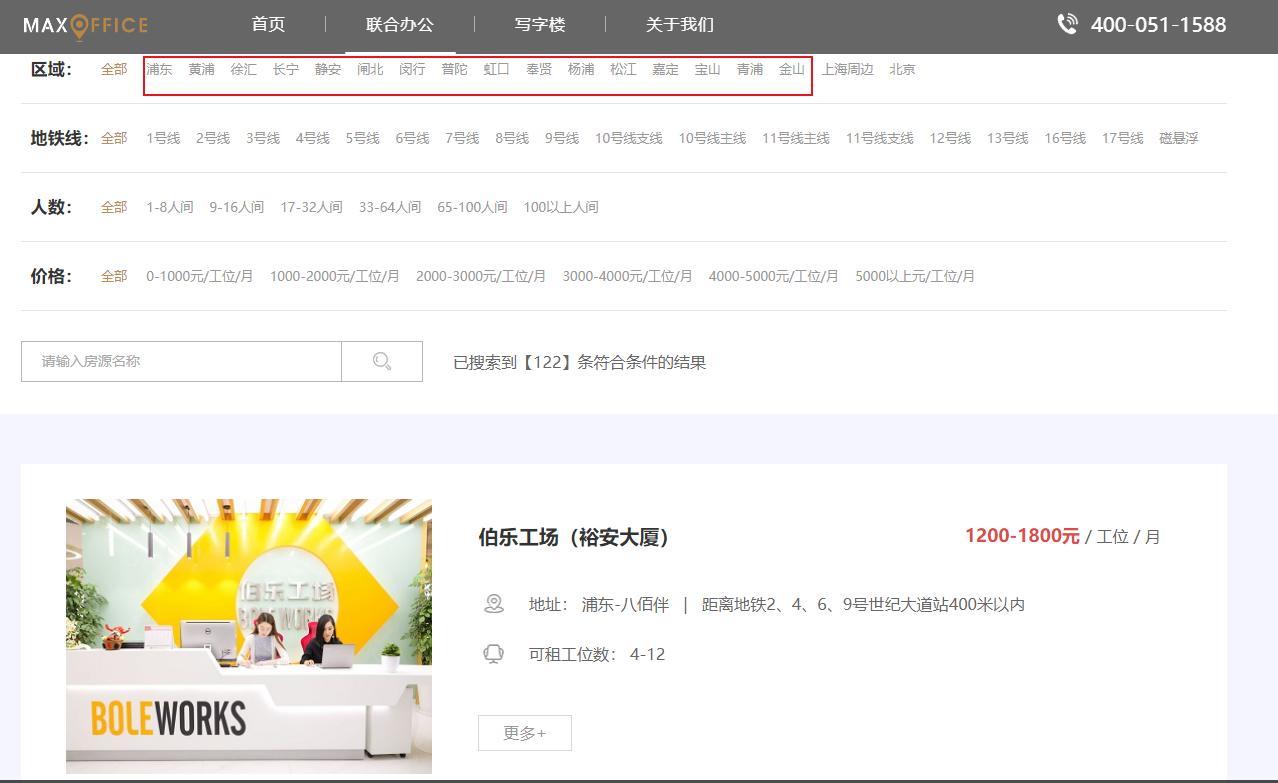The width and height of the screenshot is (1278, 783).
Task: Open the 首页 nav item
Action: click(268, 24)
